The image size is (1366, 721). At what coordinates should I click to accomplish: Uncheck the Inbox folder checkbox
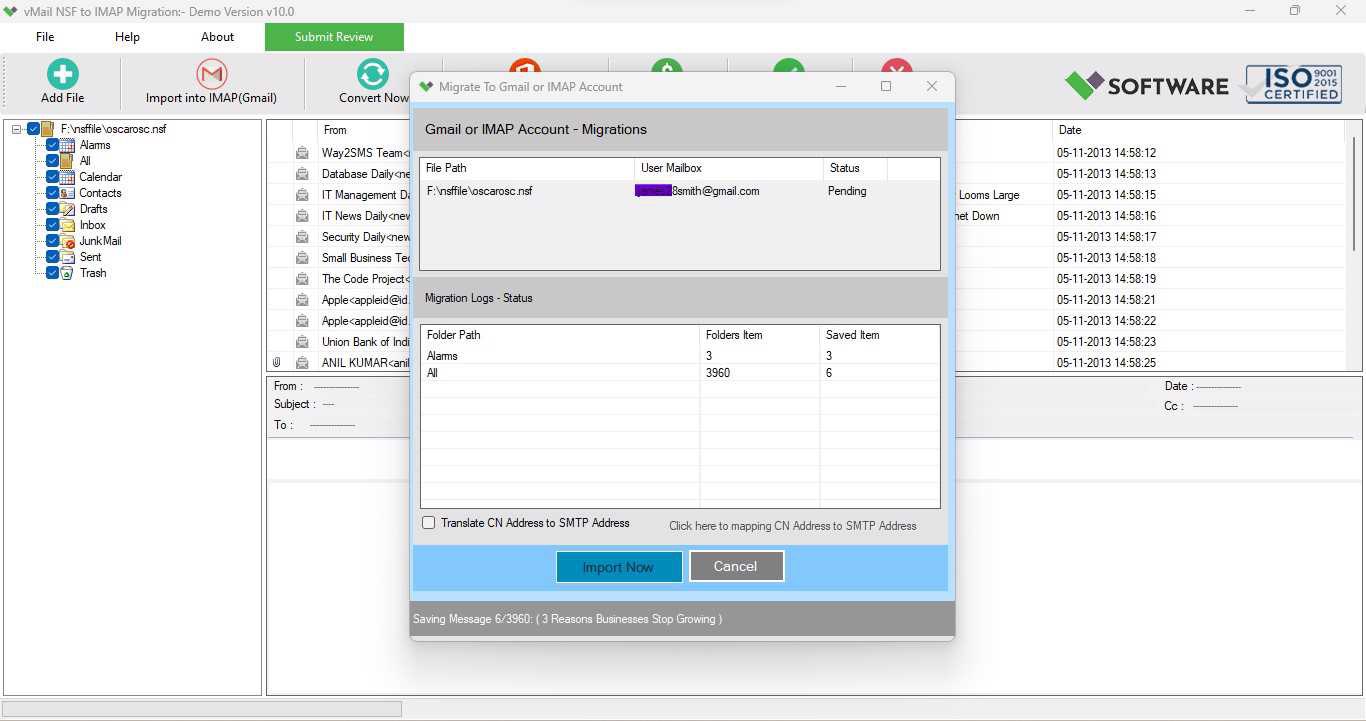pyautogui.click(x=53, y=225)
